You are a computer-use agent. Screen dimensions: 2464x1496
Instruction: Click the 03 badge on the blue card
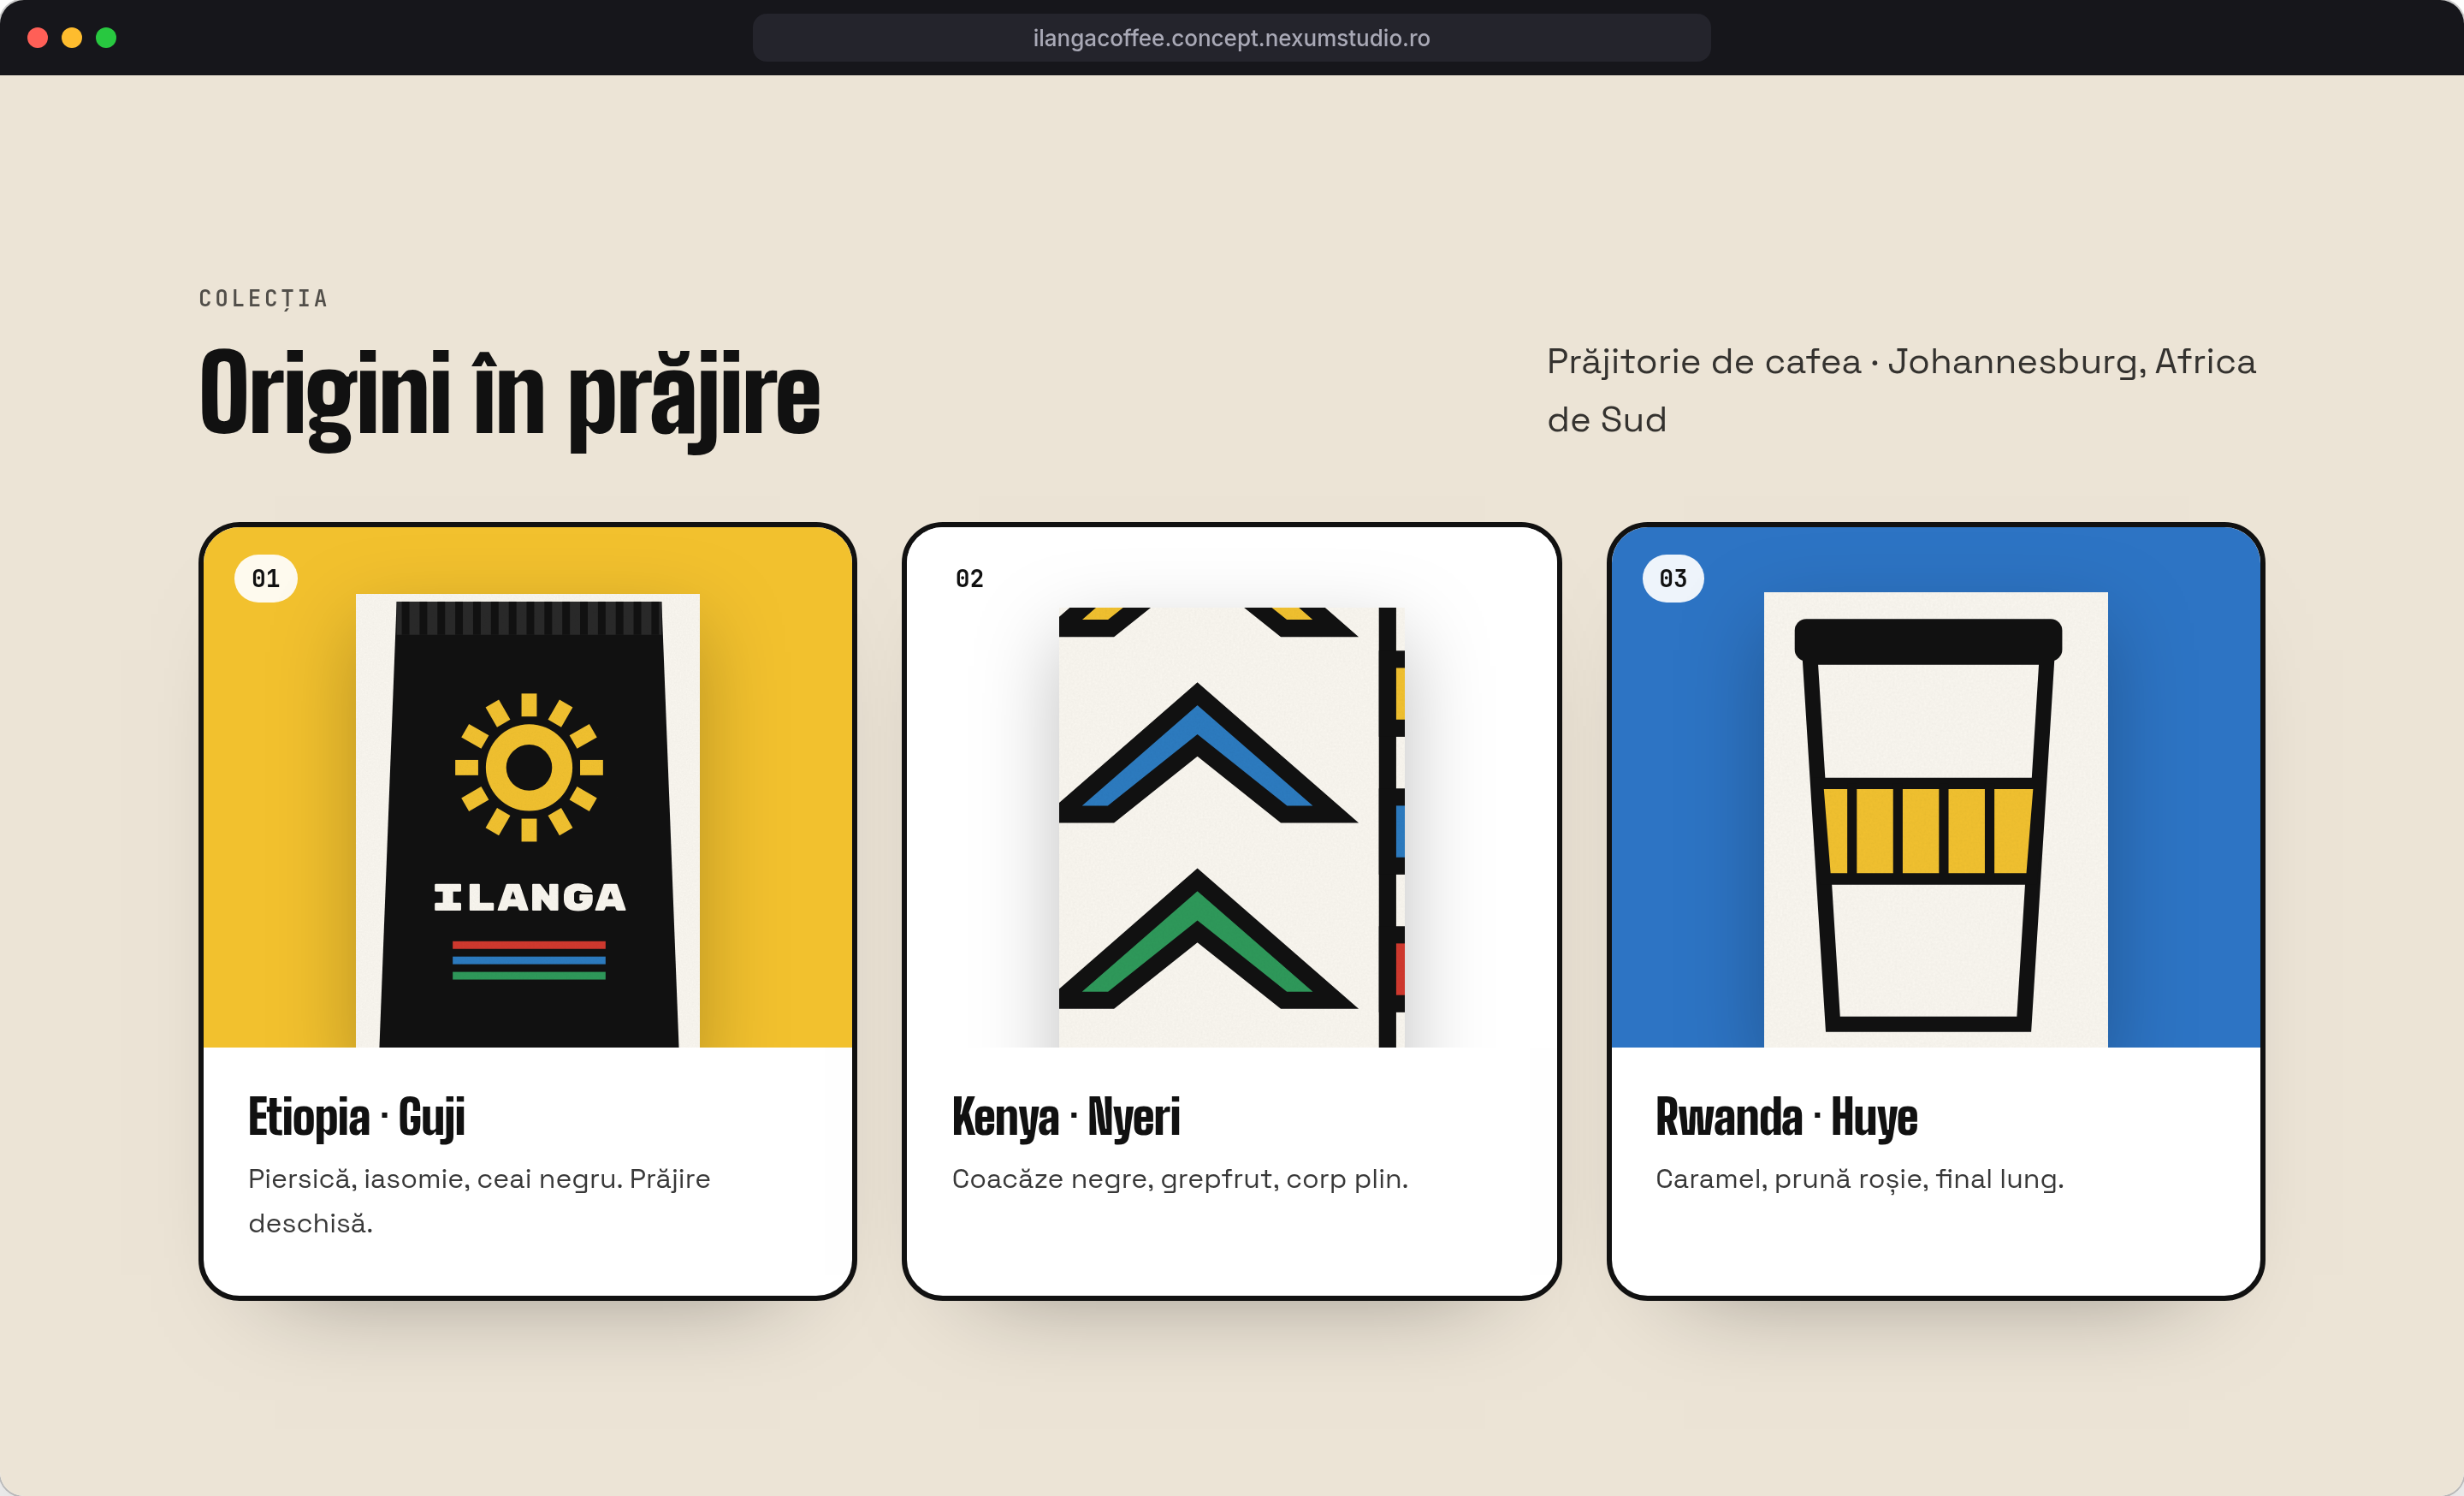point(1673,578)
